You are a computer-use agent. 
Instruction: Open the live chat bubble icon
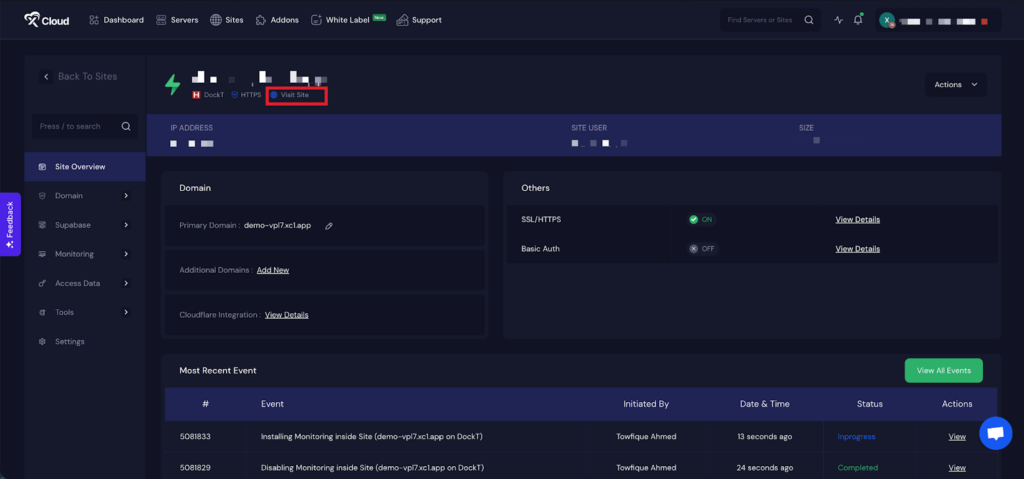[x=994, y=433]
